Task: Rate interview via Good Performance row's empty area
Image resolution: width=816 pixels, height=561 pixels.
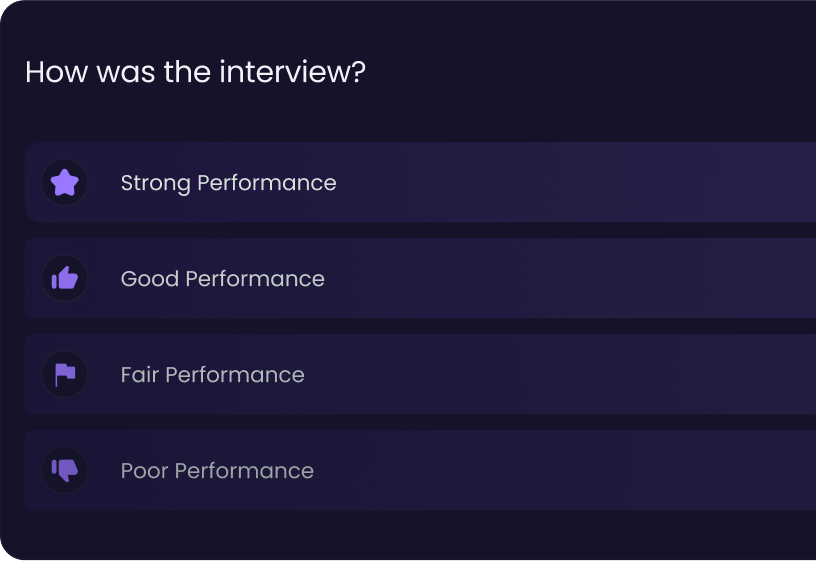Action: [572, 278]
